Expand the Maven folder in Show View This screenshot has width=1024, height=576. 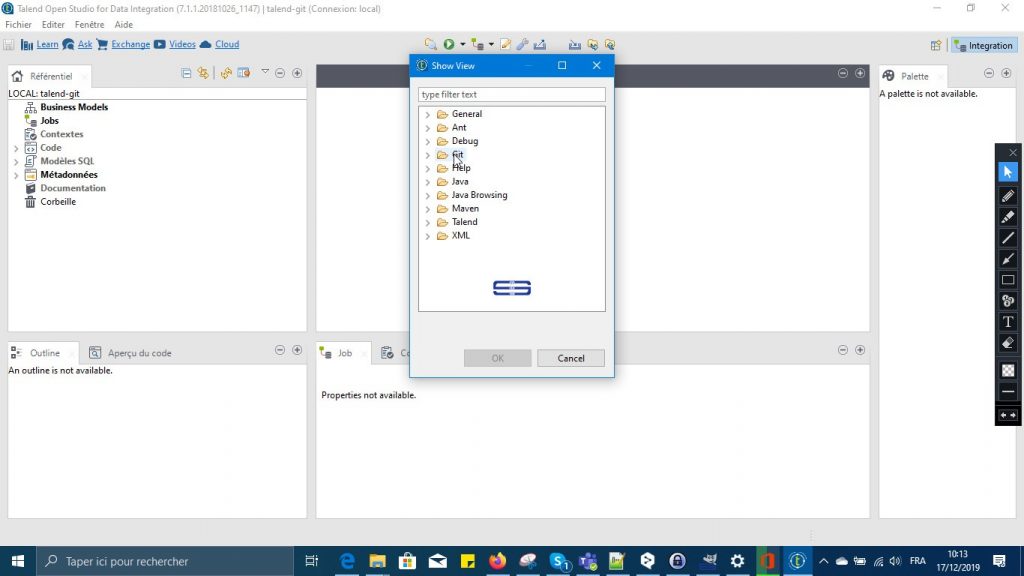coord(428,209)
